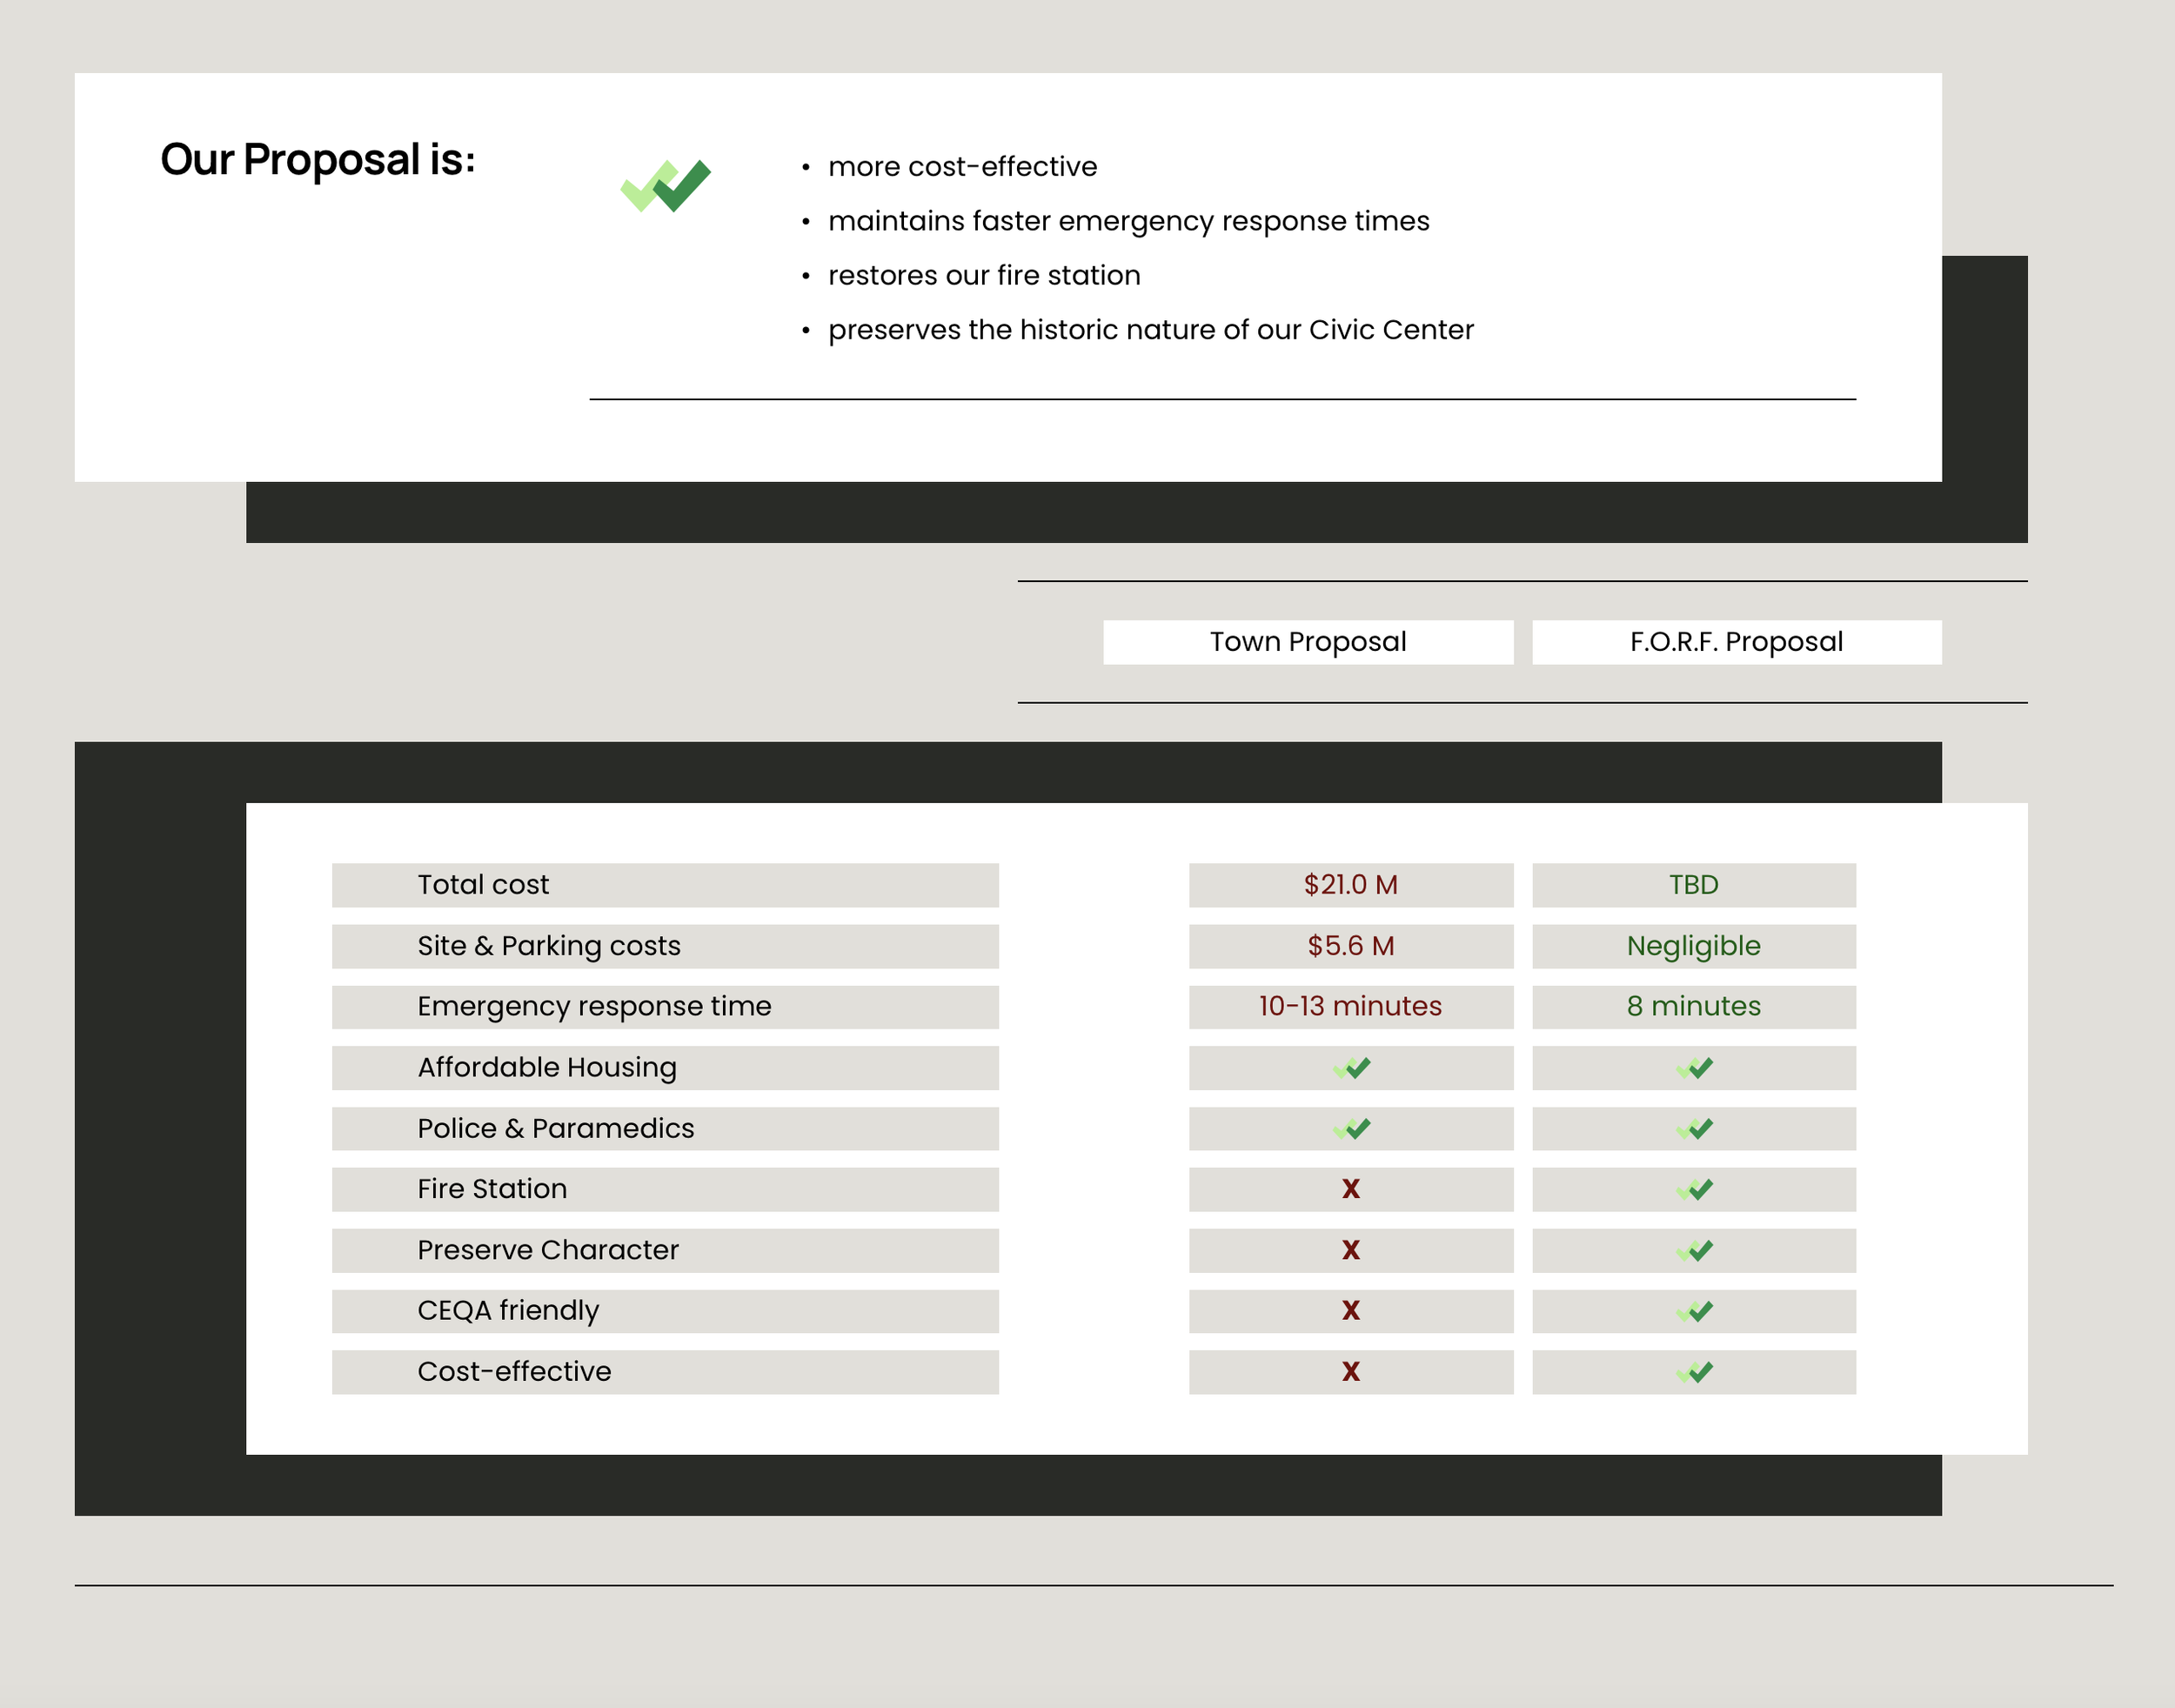Click F.O.R.F. Affordable Housing checkmark

[1694, 1068]
